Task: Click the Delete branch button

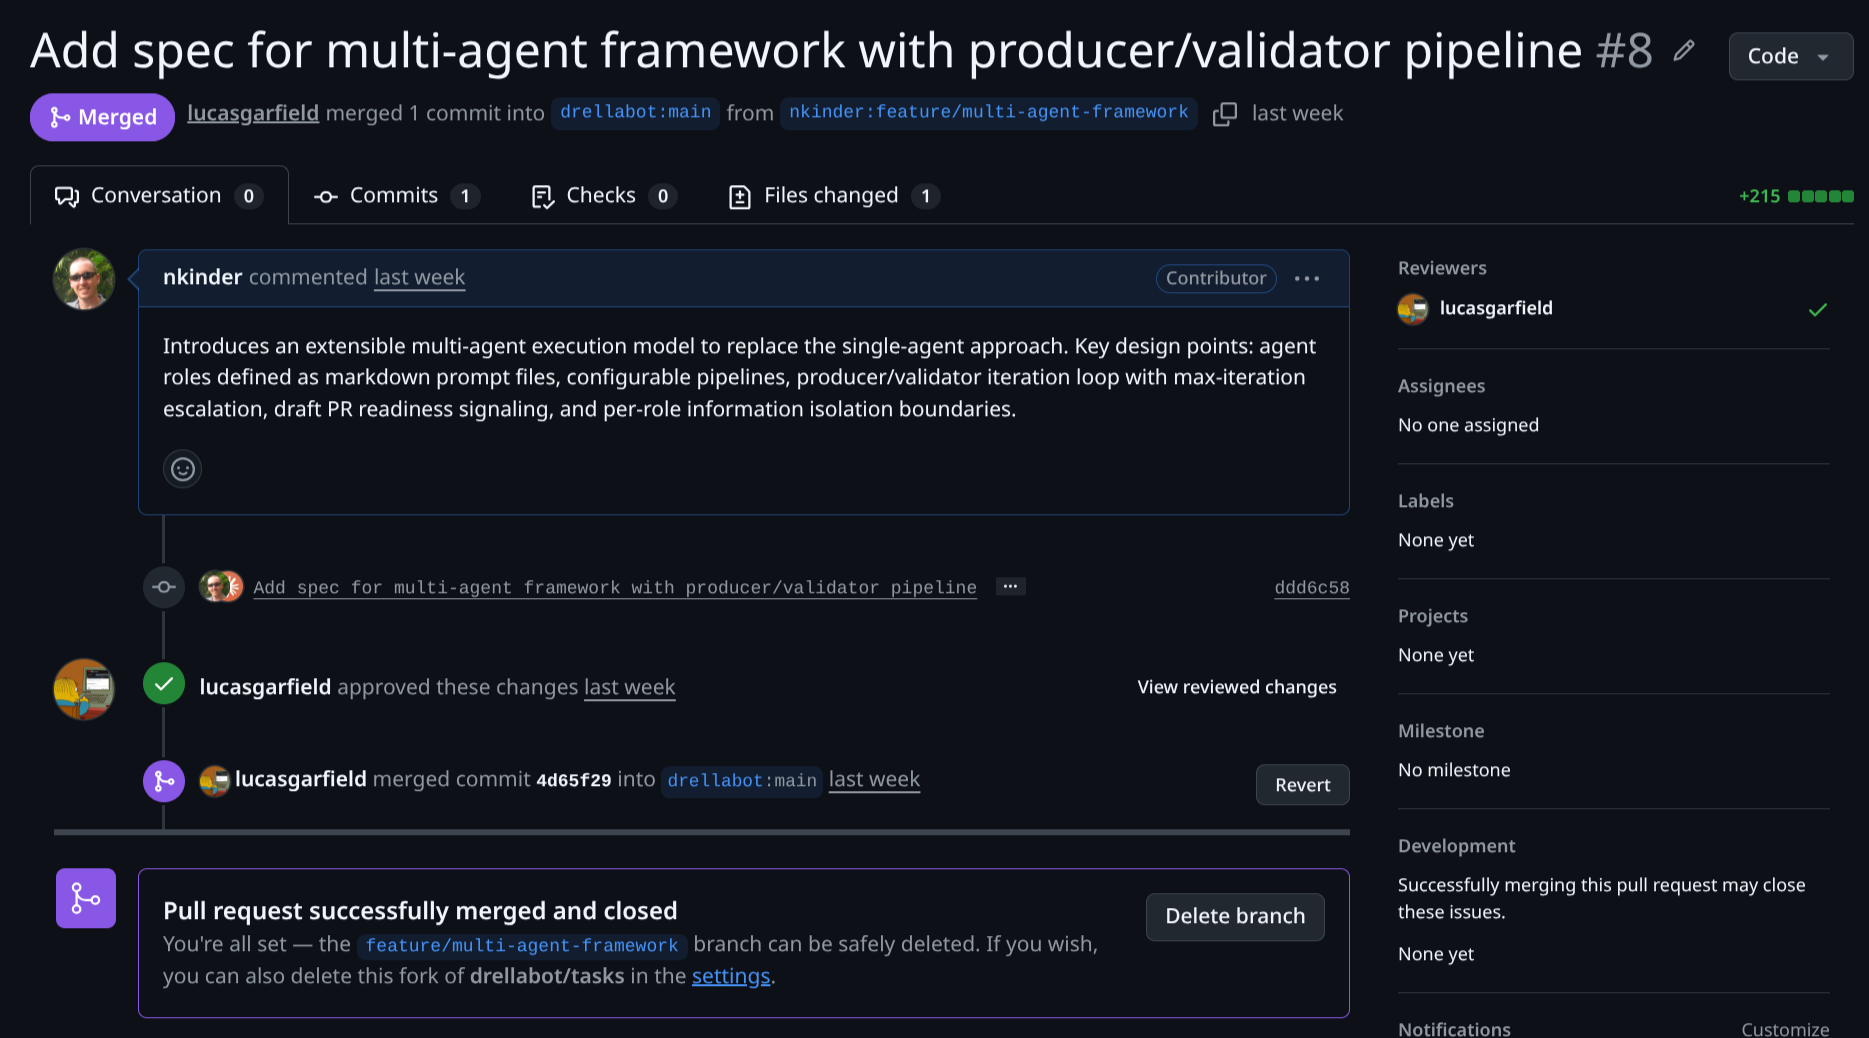Action: point(1234,916)
